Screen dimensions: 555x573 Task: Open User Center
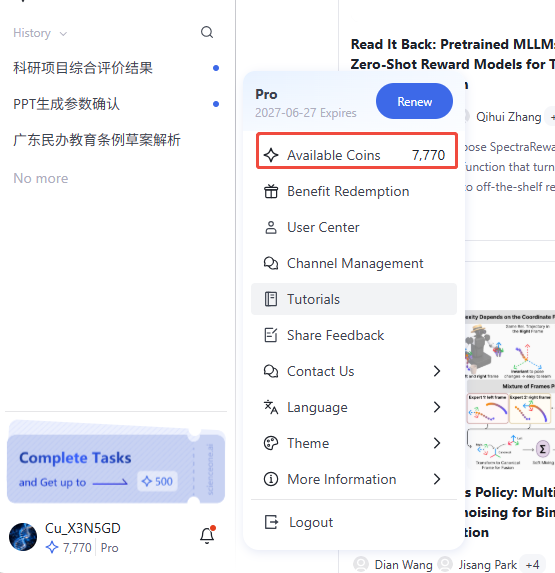(x=354, y=227)
